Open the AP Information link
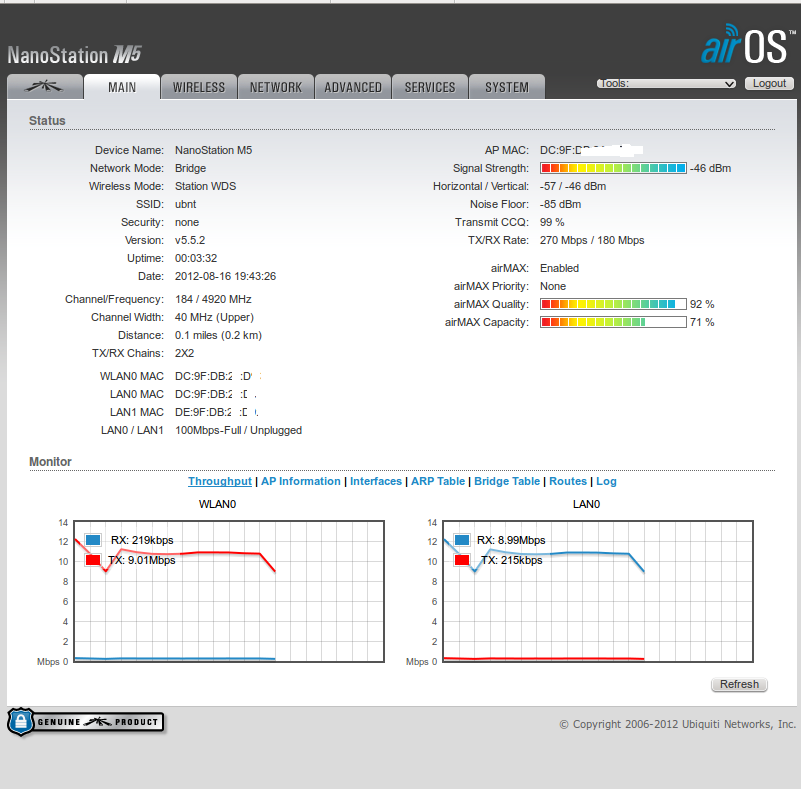This screenshot has width=801, height=789. pos(300,481)
